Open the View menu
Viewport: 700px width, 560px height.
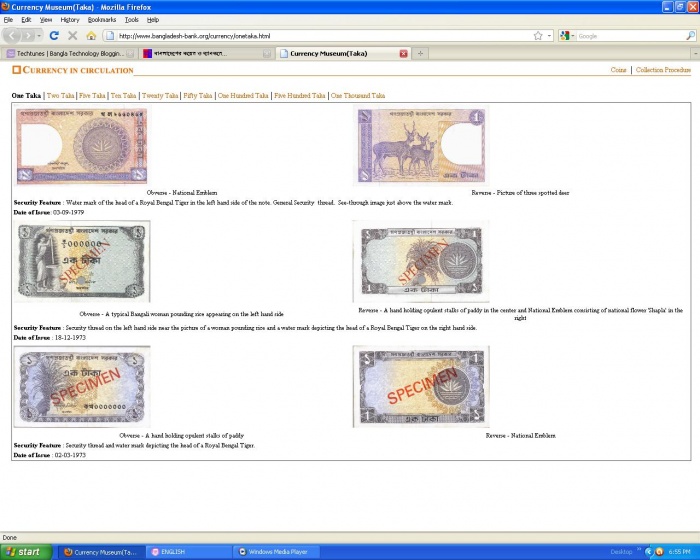(x=46, y=20)
